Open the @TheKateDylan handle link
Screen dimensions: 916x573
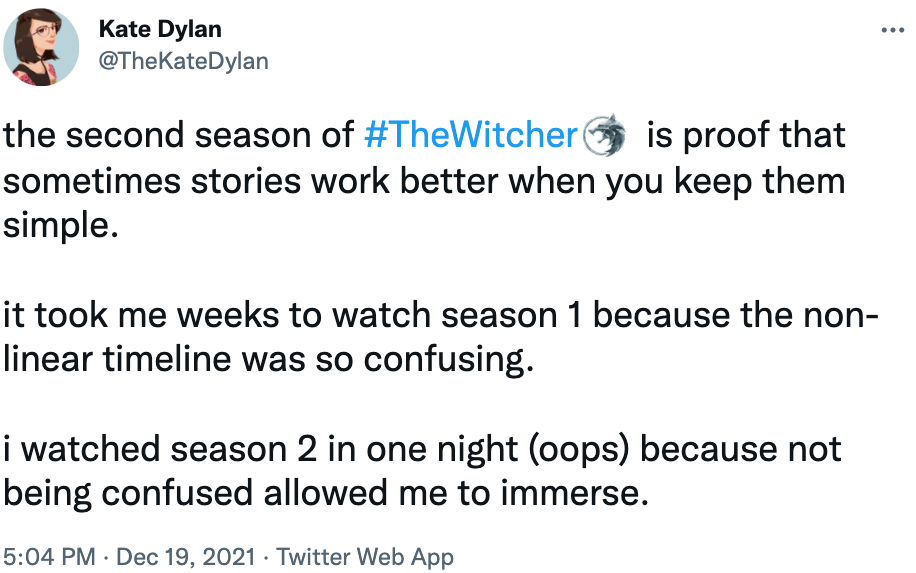point(184,60)
